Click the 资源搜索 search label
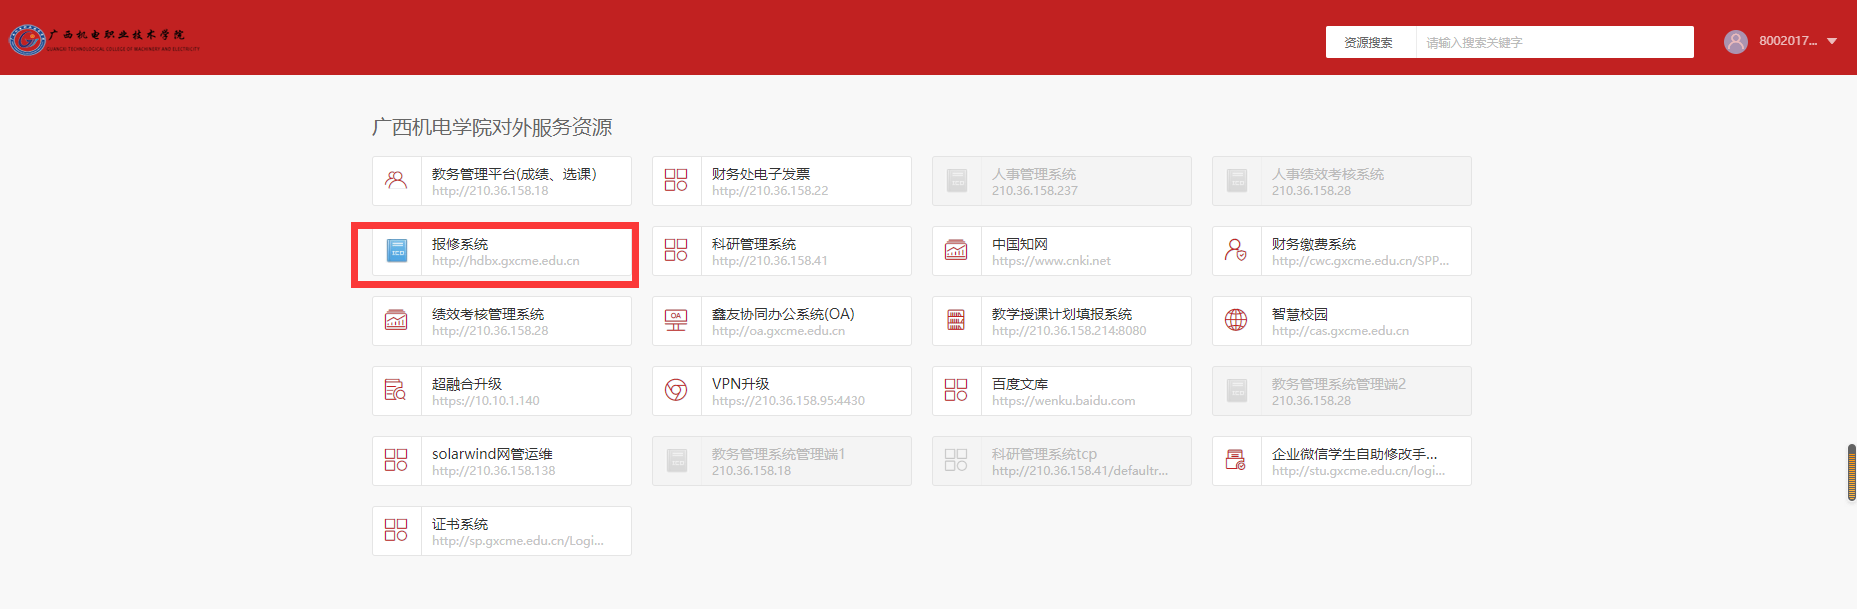The width and height of the screenshot is (1857, 609). click(1368, 43)
